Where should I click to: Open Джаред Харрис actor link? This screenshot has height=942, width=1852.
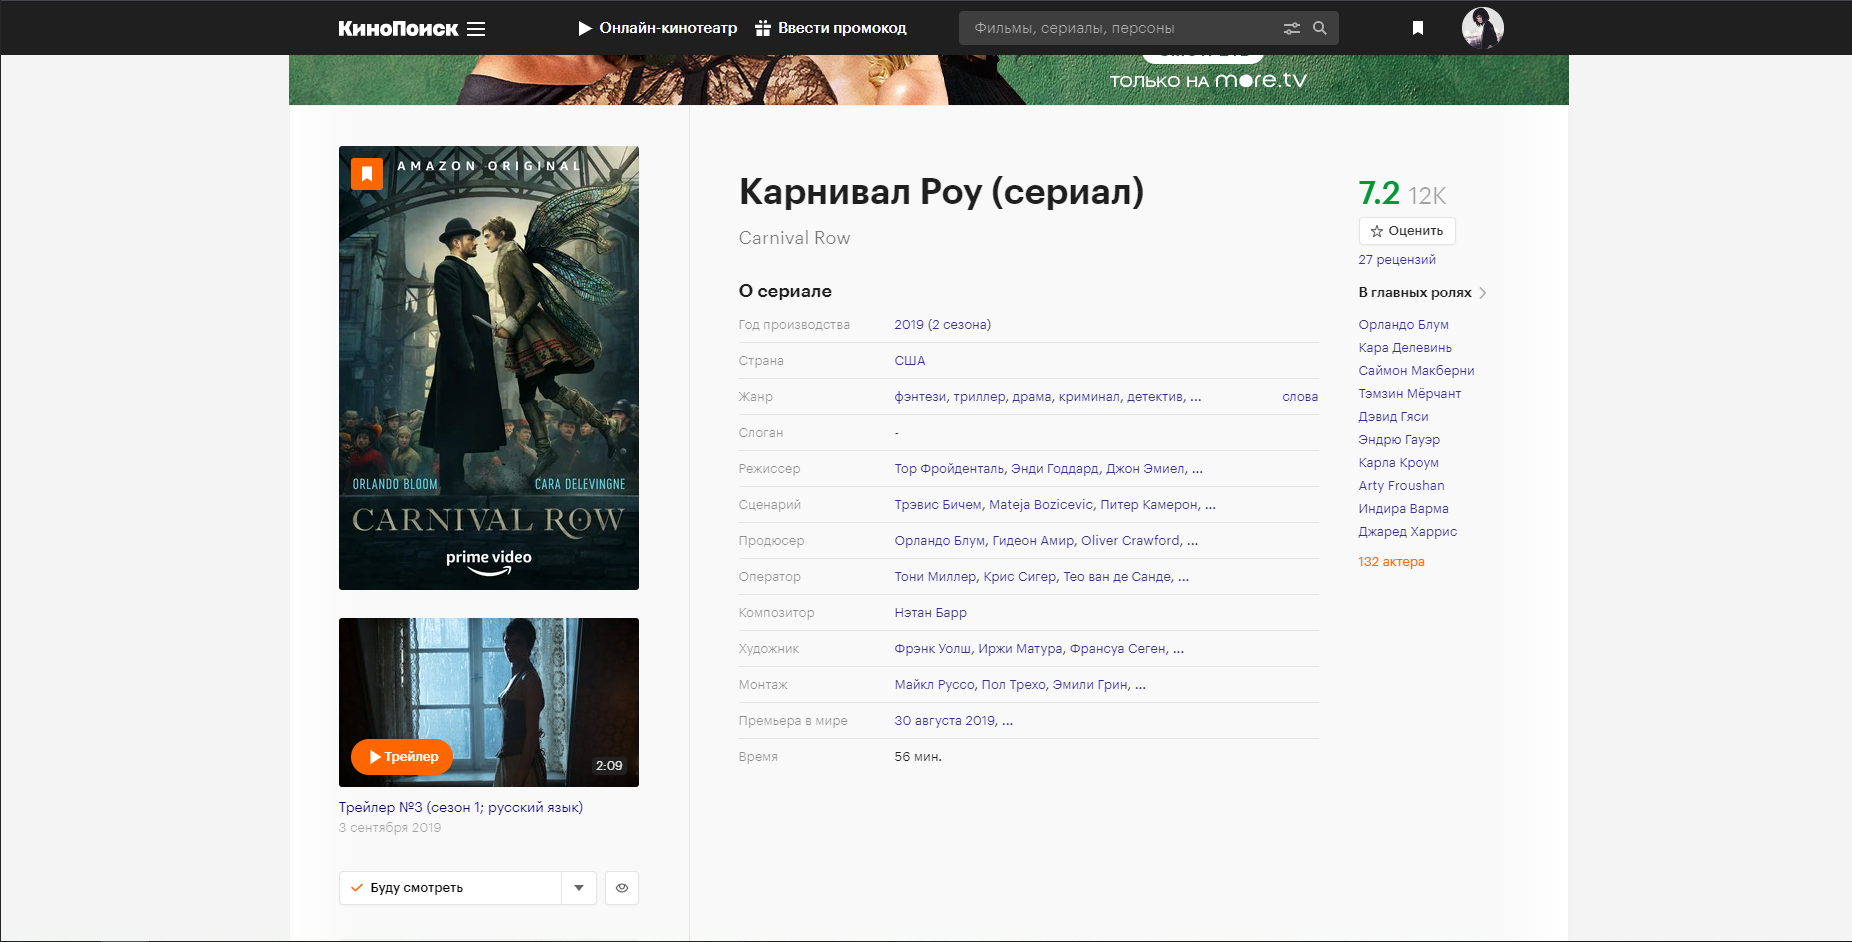click(x=1407, y=532)
